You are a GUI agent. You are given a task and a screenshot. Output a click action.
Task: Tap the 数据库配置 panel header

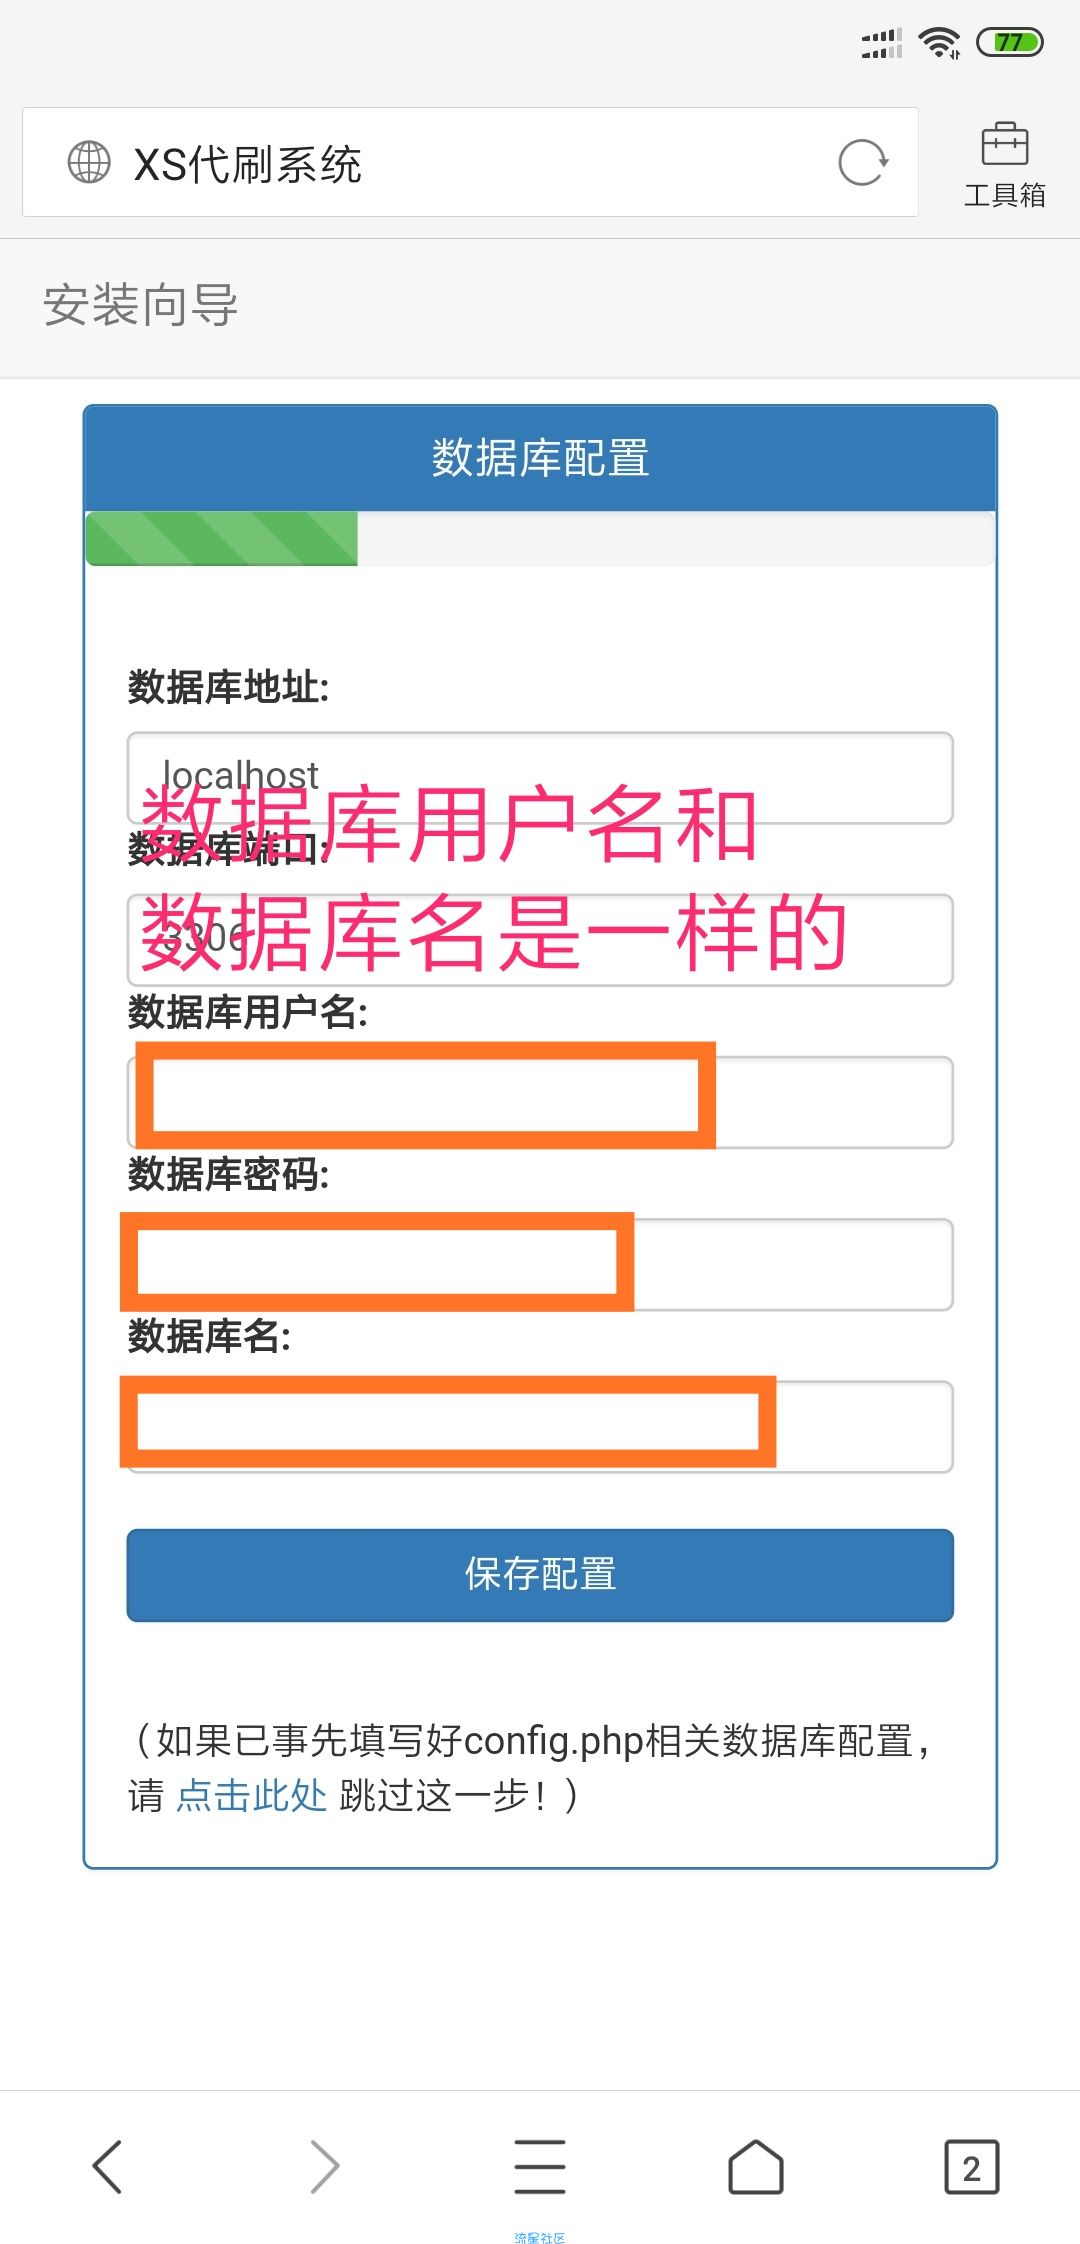click(540, 458)
